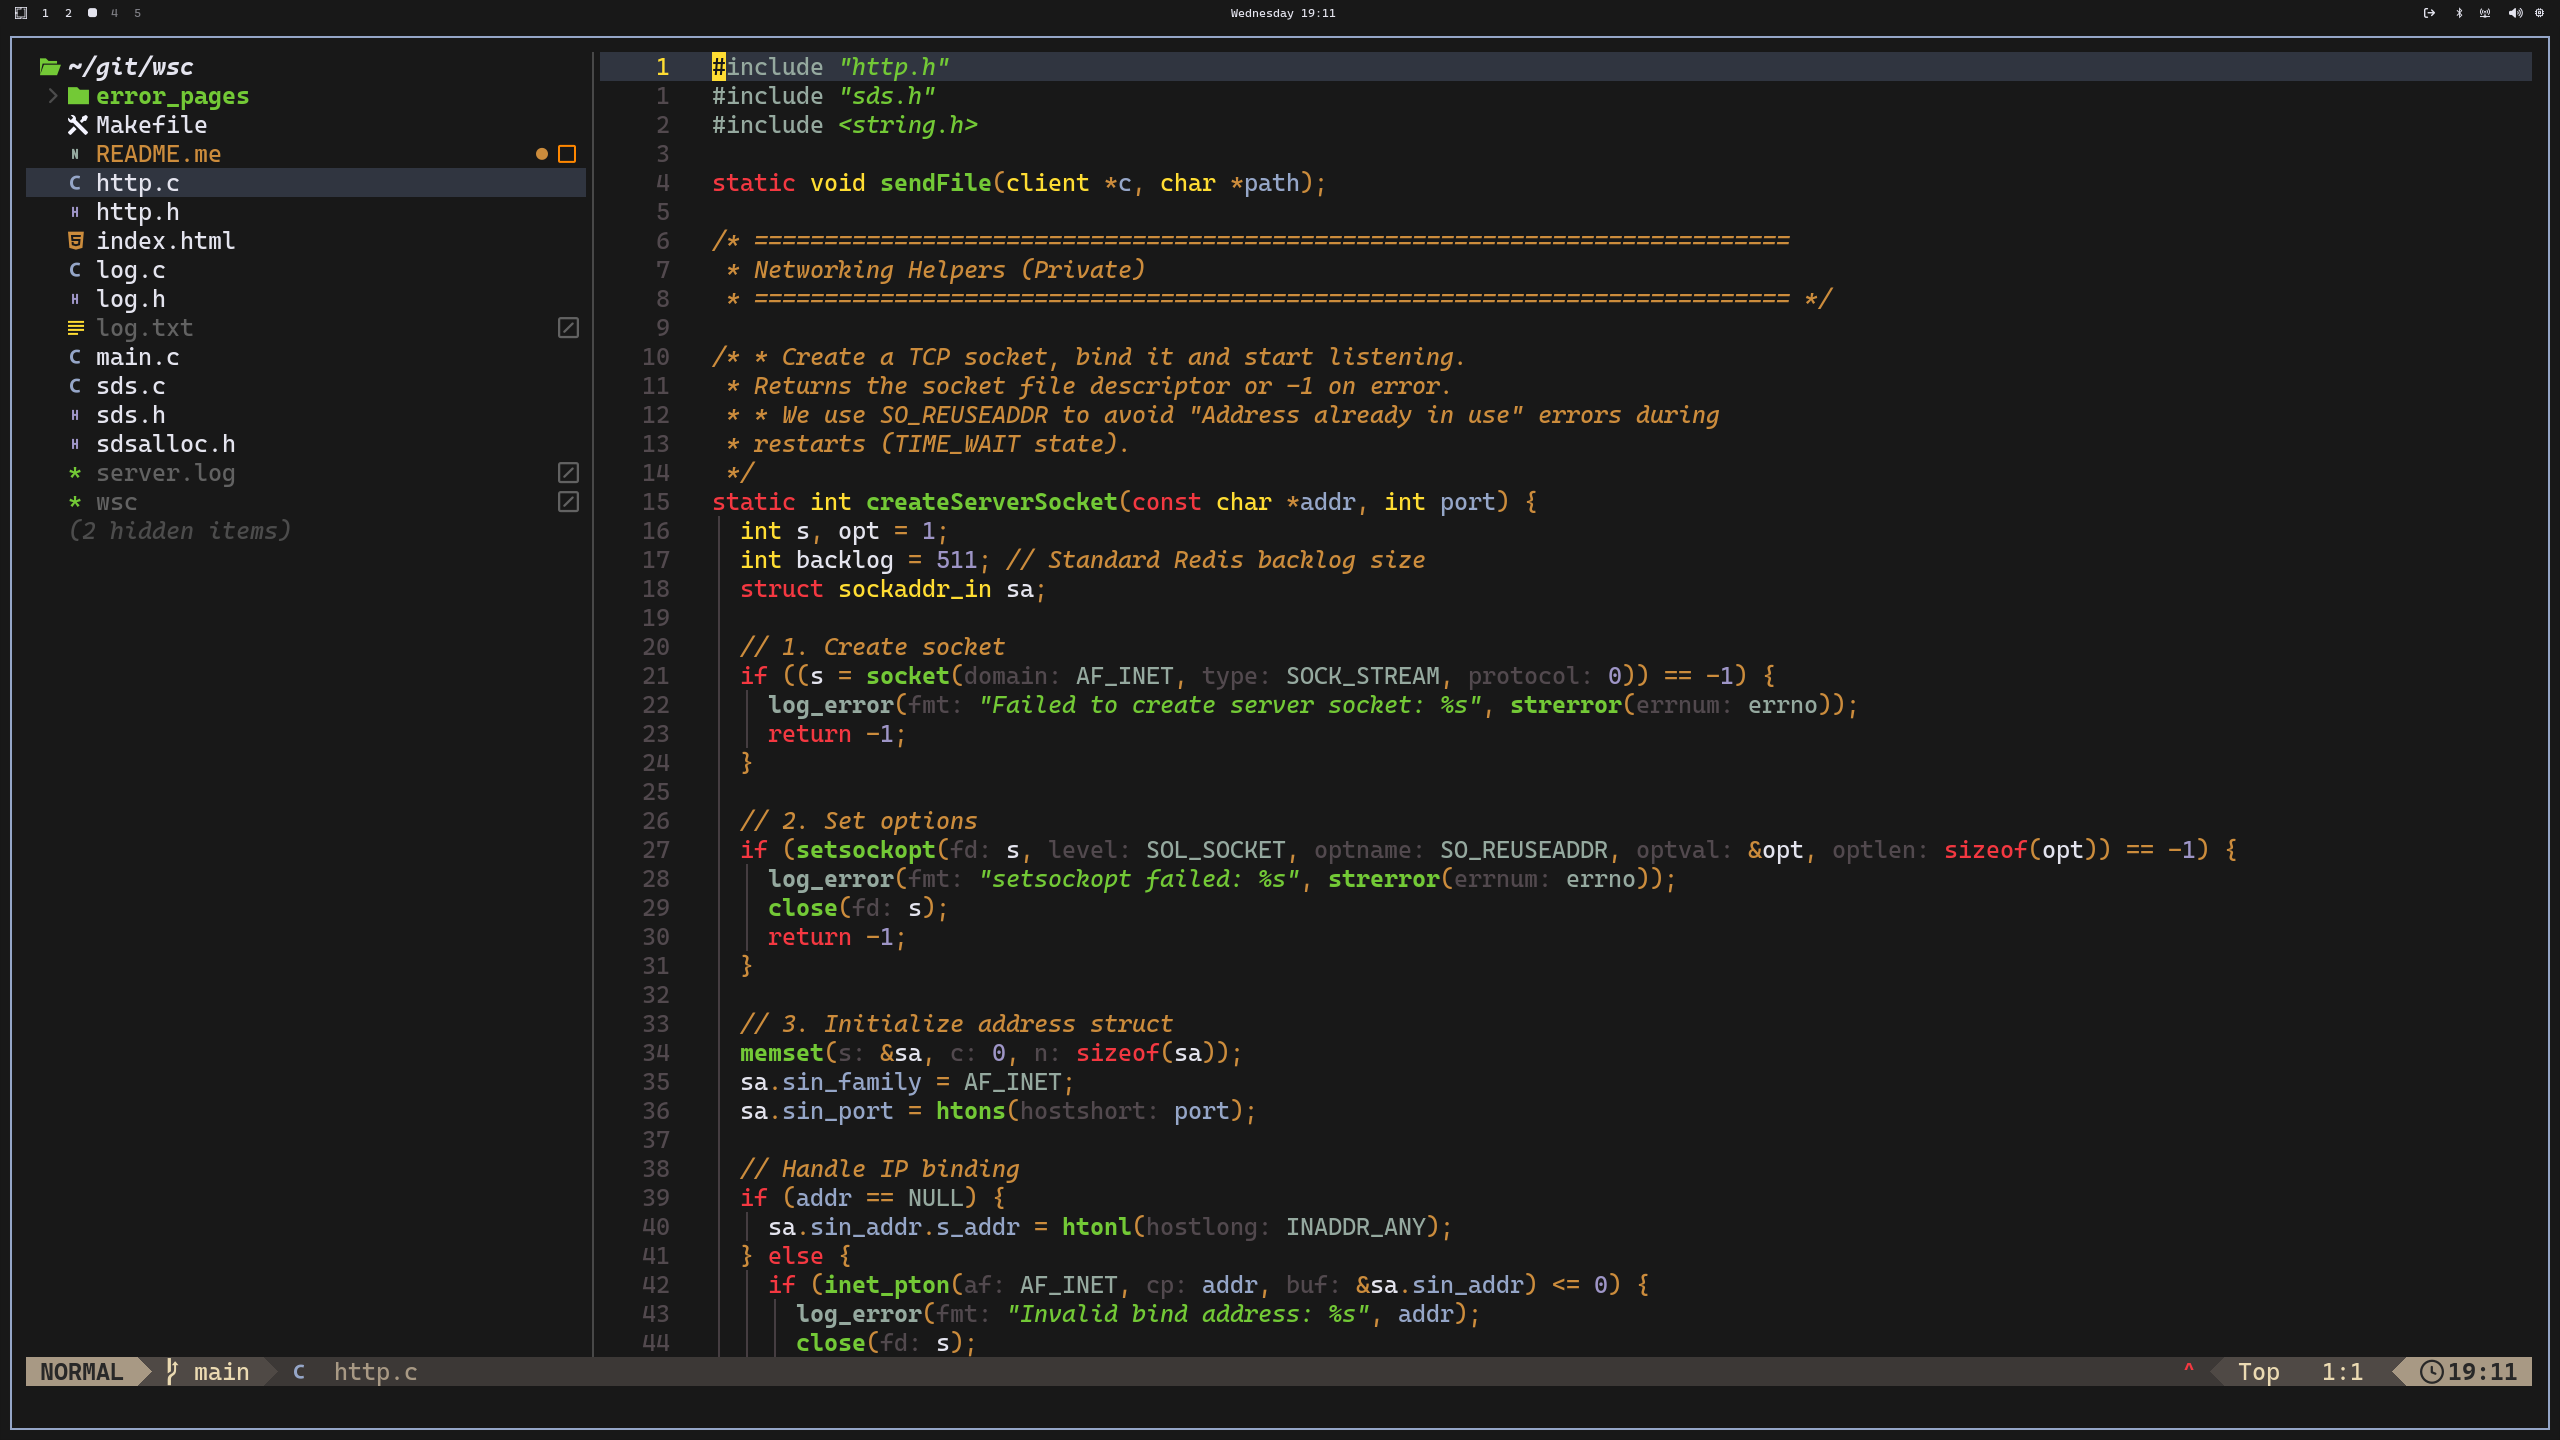Click the clock icon in statusline
This screenshot has height=1440, width=2560.
[2431, 1371]
